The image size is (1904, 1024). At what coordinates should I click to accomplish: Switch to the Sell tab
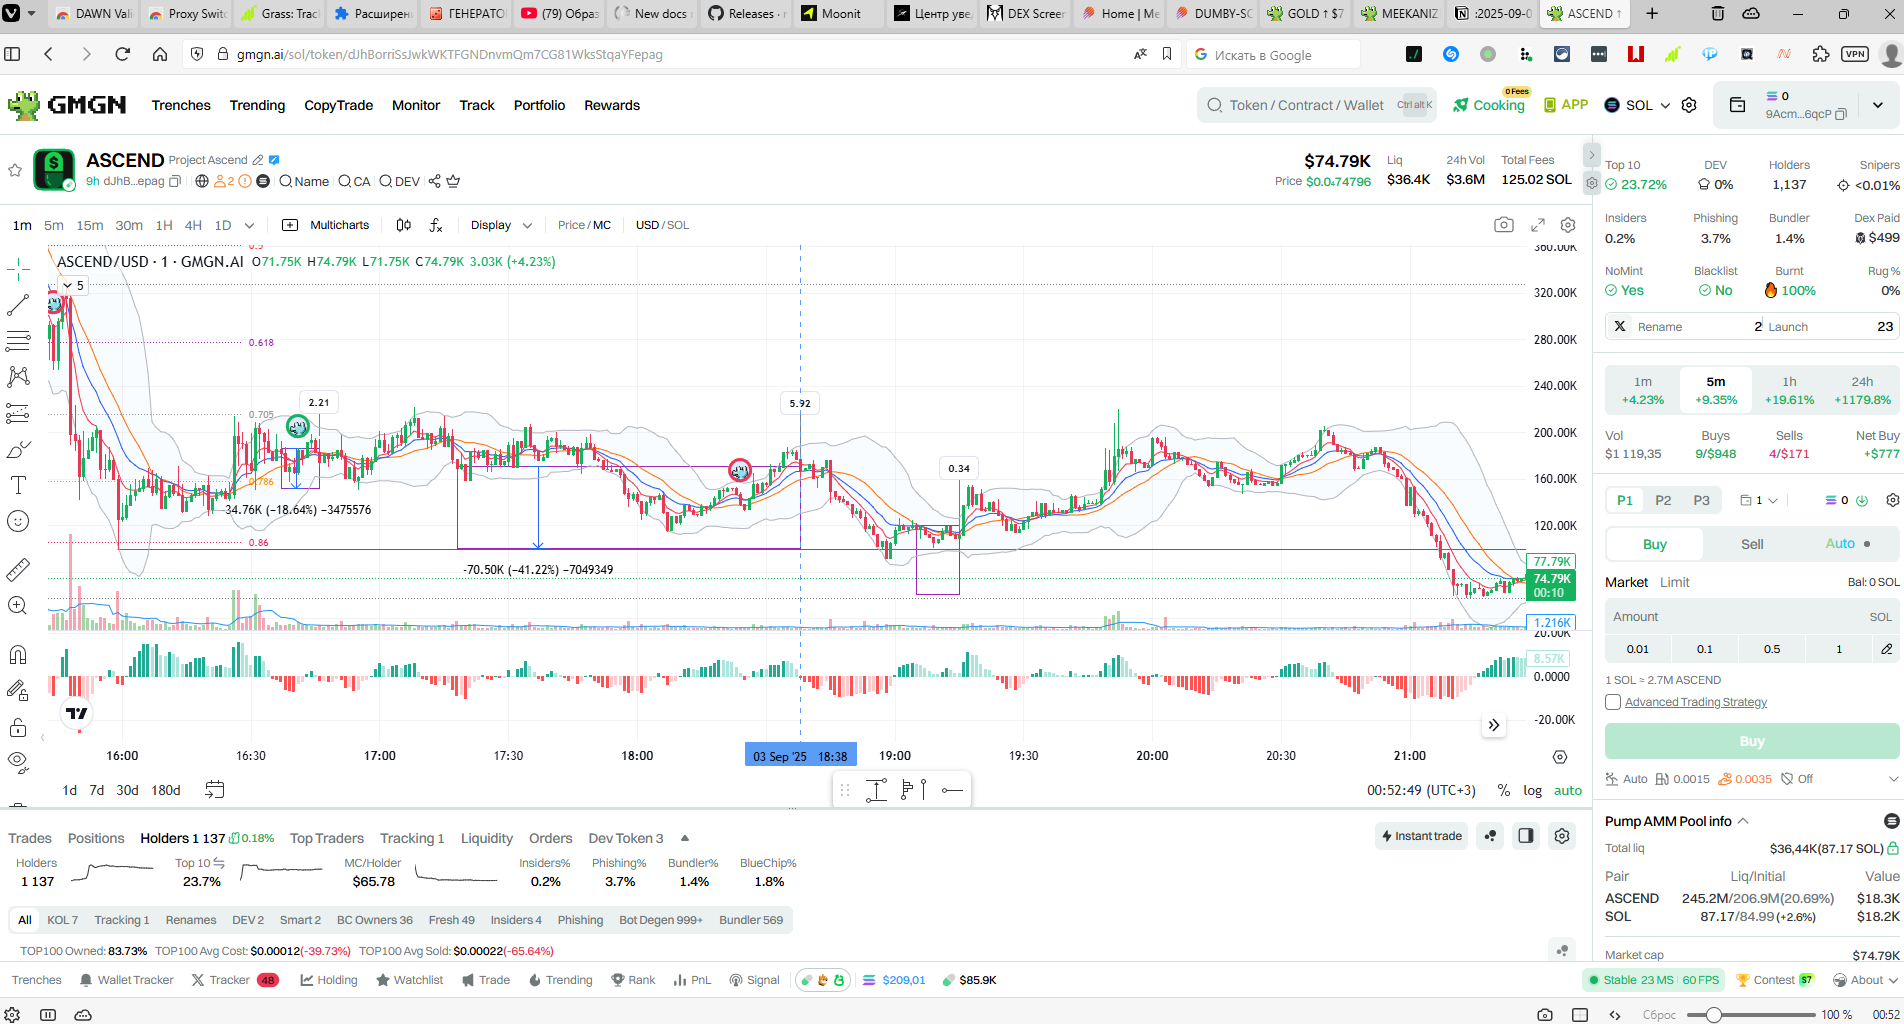pos(1752,544)
